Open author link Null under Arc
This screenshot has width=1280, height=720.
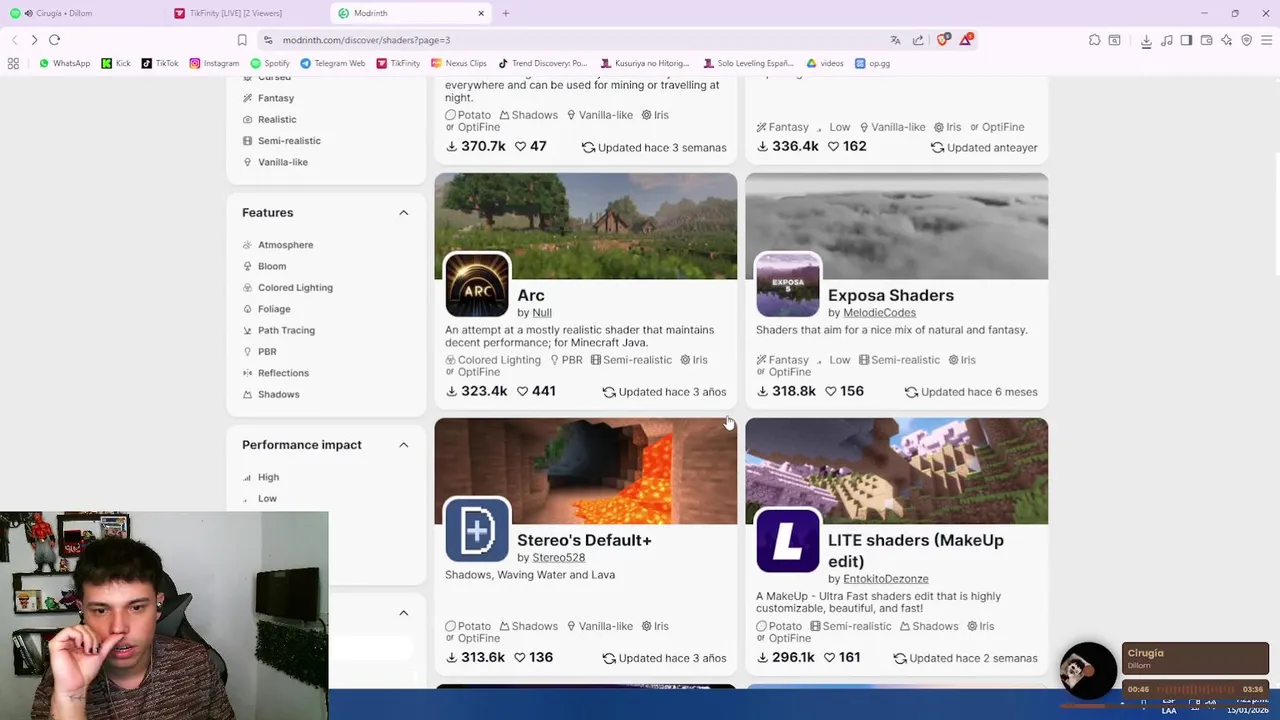(542, 313)
